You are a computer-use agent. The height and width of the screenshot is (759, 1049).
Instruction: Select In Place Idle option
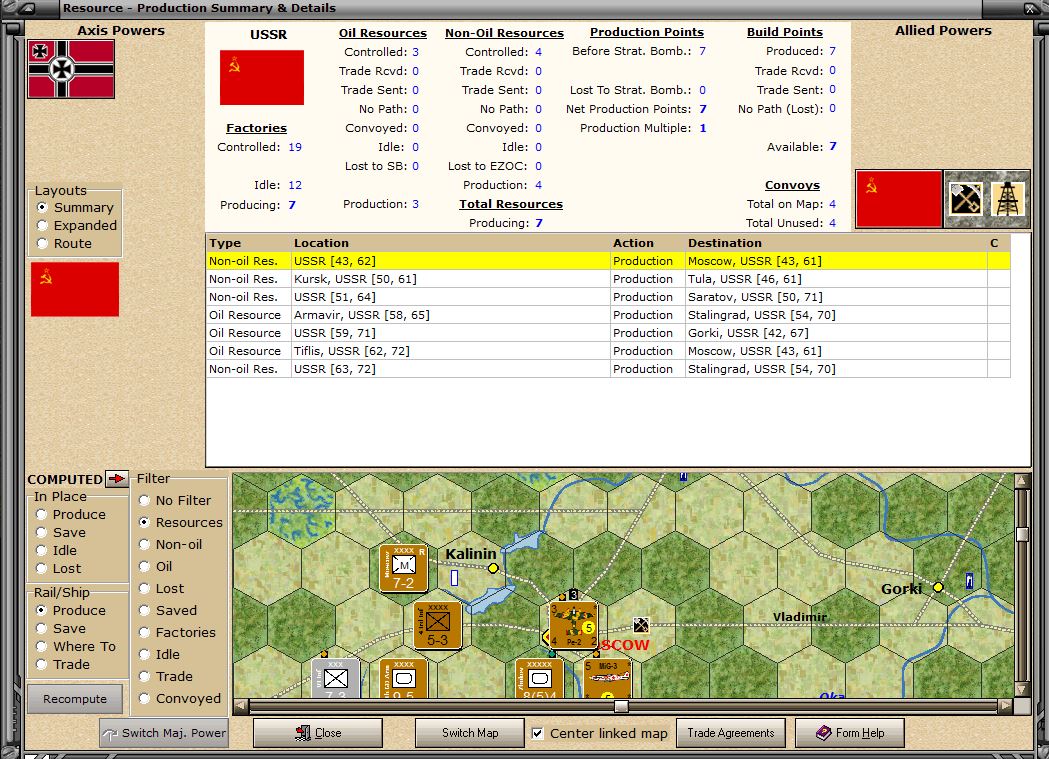(x=56, y=550)
